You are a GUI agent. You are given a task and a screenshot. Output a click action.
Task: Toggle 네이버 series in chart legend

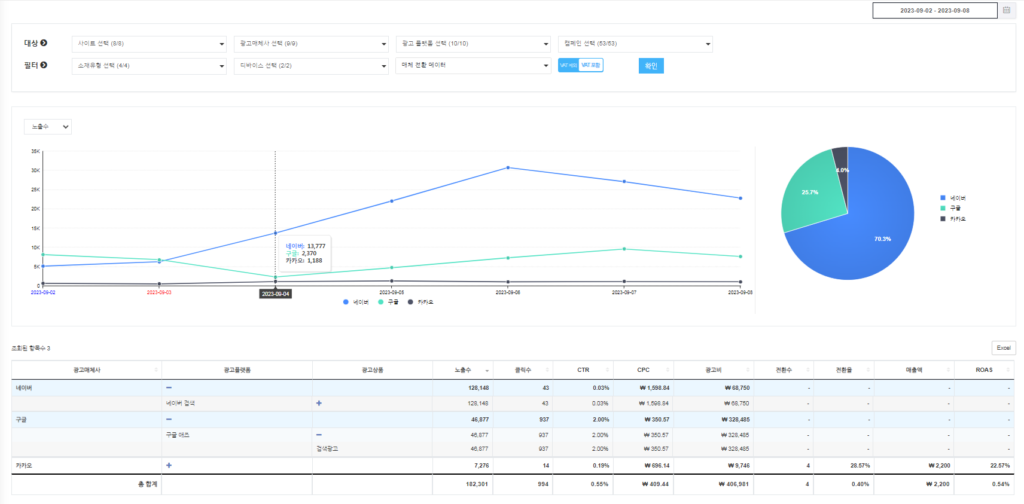pyautogui.click(x=356, y=302)
